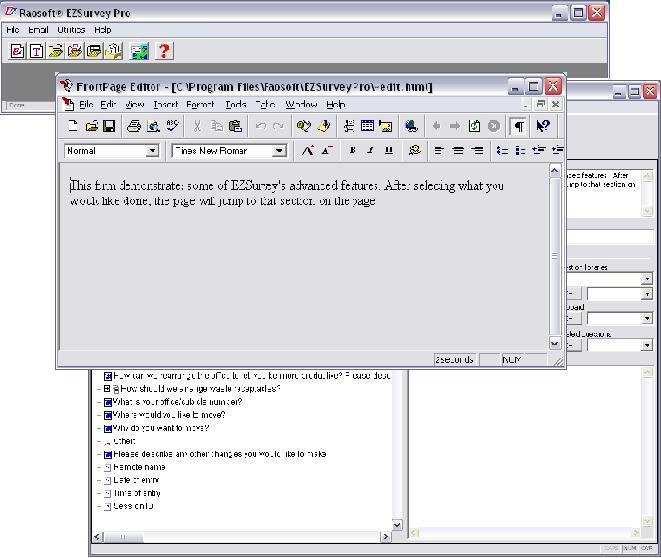Open Utilities menu in EZSurvey Pro window
Screen dimensions: 661x558
click(71, 30)
